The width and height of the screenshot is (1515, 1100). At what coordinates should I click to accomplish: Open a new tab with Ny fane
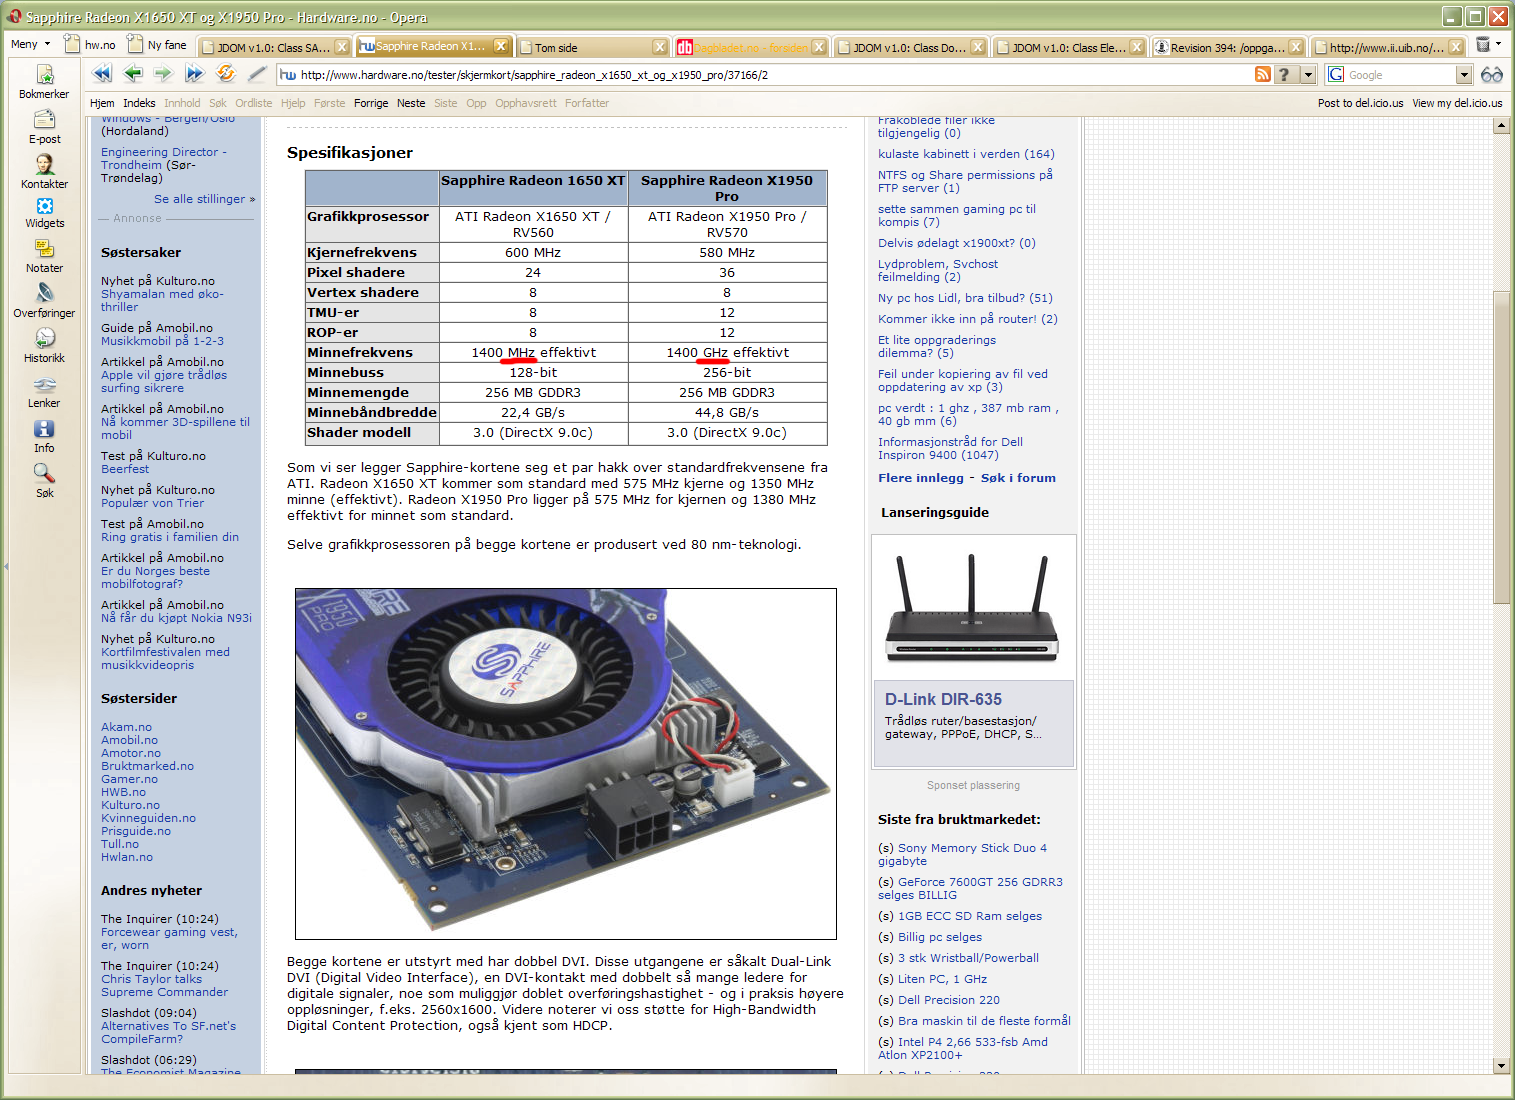pyautogui.click(x=157, y=44)
